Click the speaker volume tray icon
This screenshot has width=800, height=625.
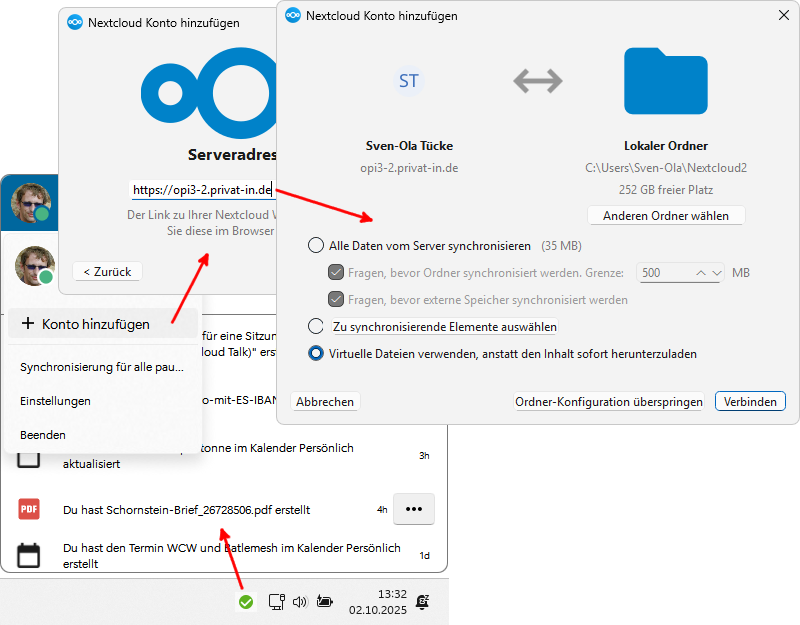300,602
